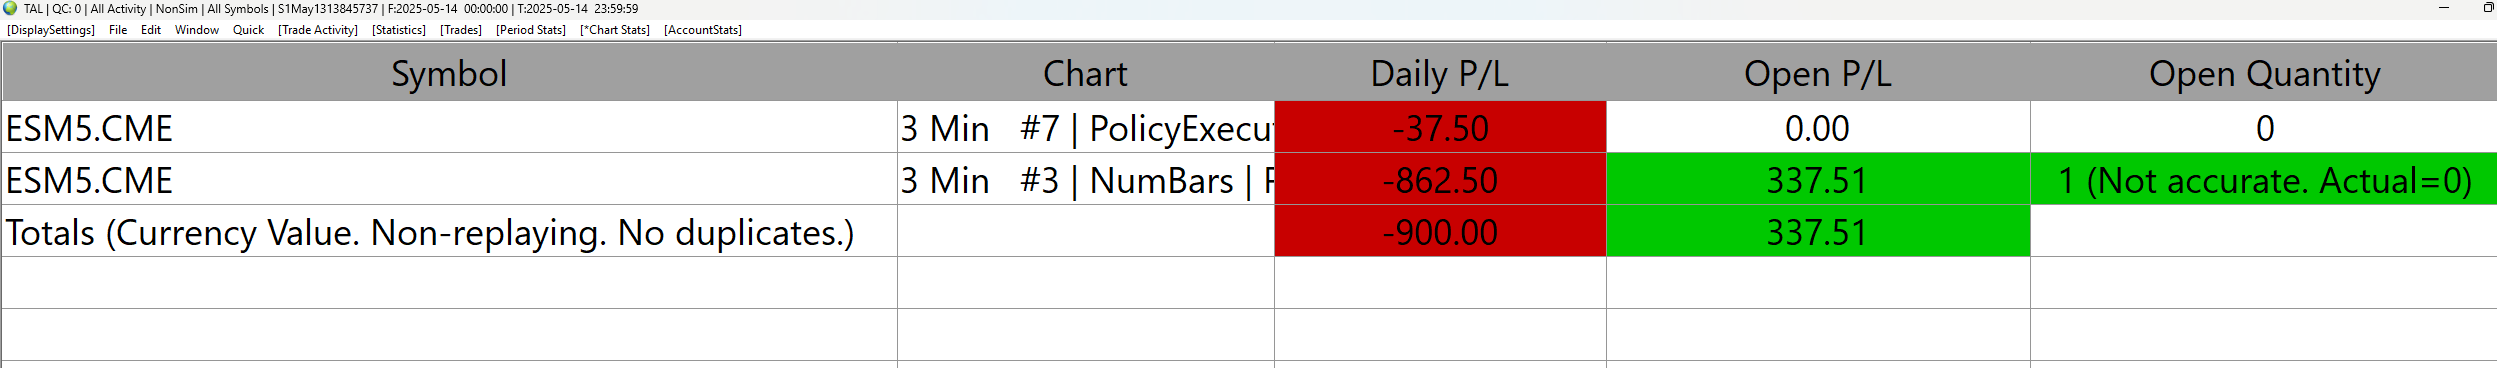The height and width of the screenshot is (368, 2497).
Task: Click the green status icon in title bar
Action: point(10,8)
